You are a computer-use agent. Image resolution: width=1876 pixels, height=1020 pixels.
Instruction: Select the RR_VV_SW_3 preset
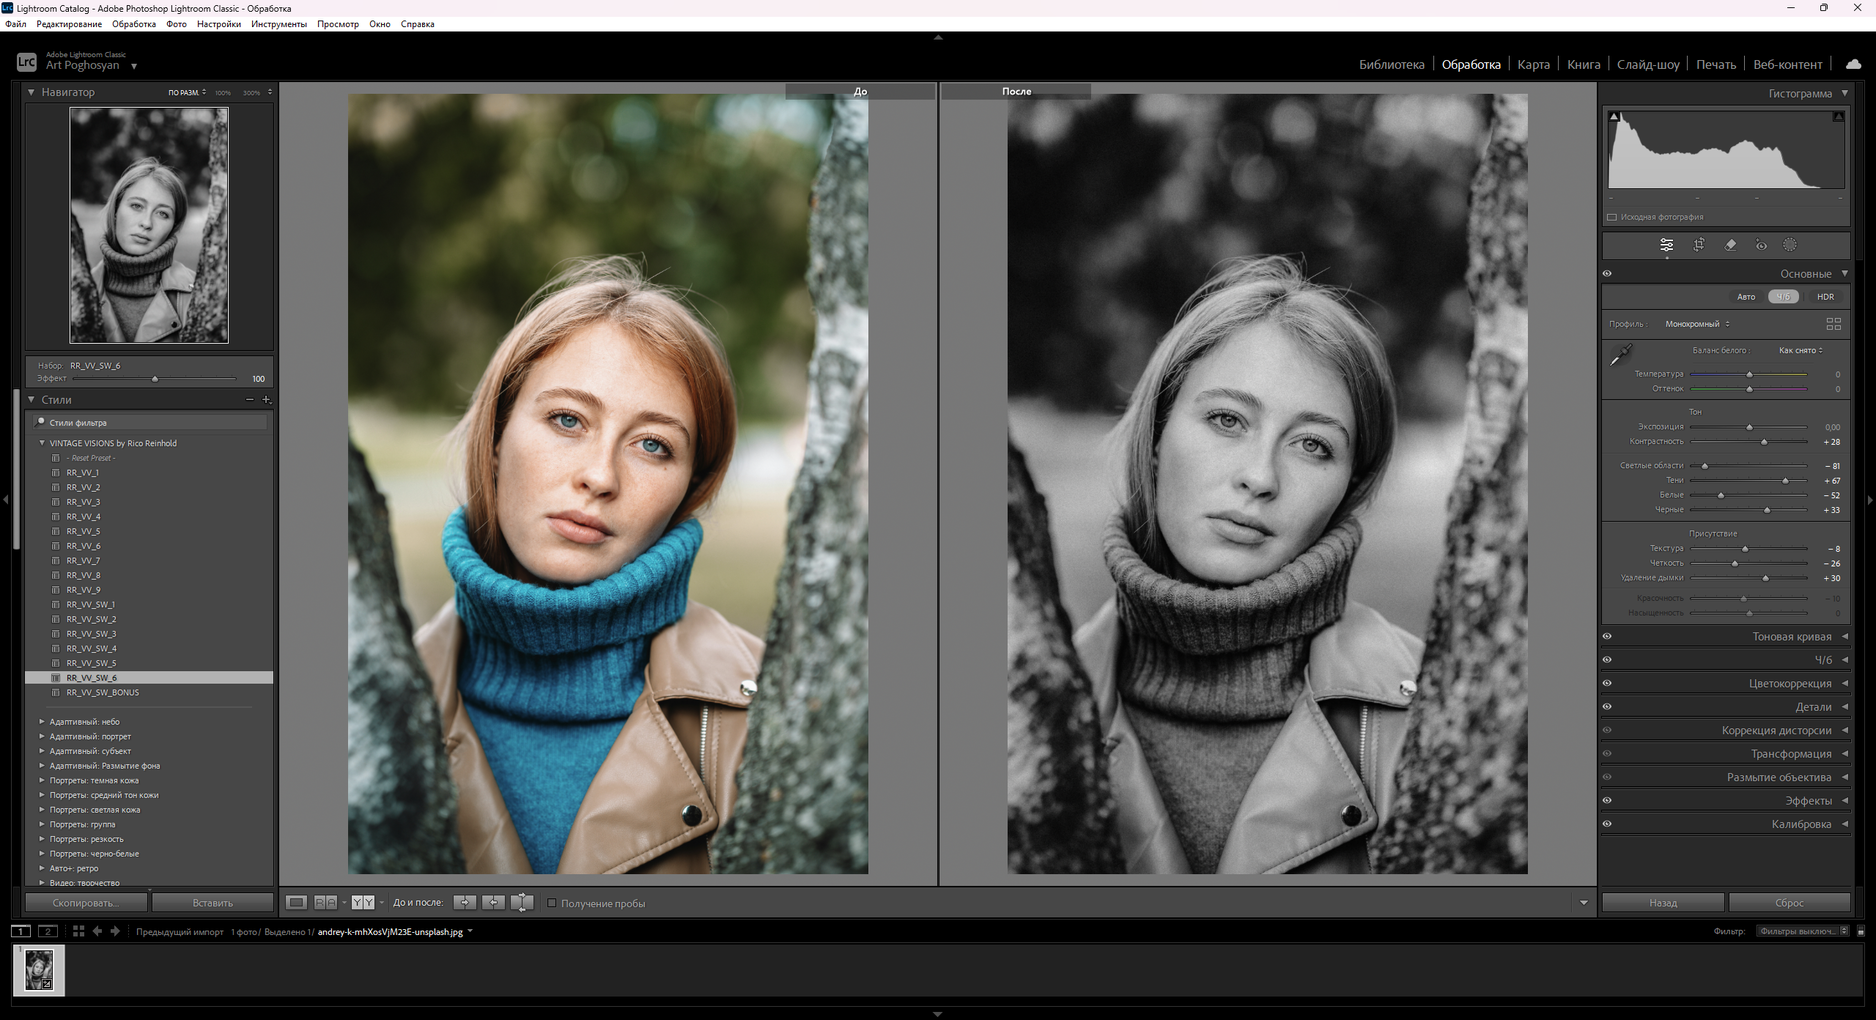(91, 634)
